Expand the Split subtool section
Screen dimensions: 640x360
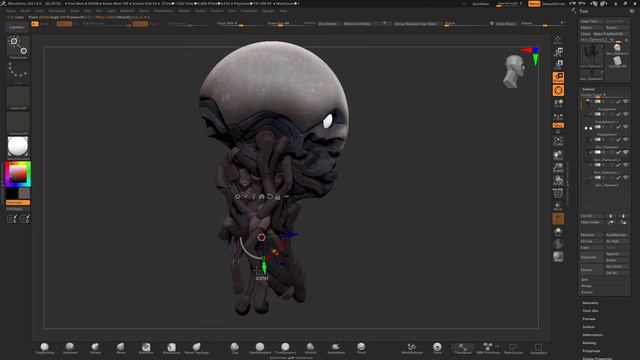[x=585, y=280]
